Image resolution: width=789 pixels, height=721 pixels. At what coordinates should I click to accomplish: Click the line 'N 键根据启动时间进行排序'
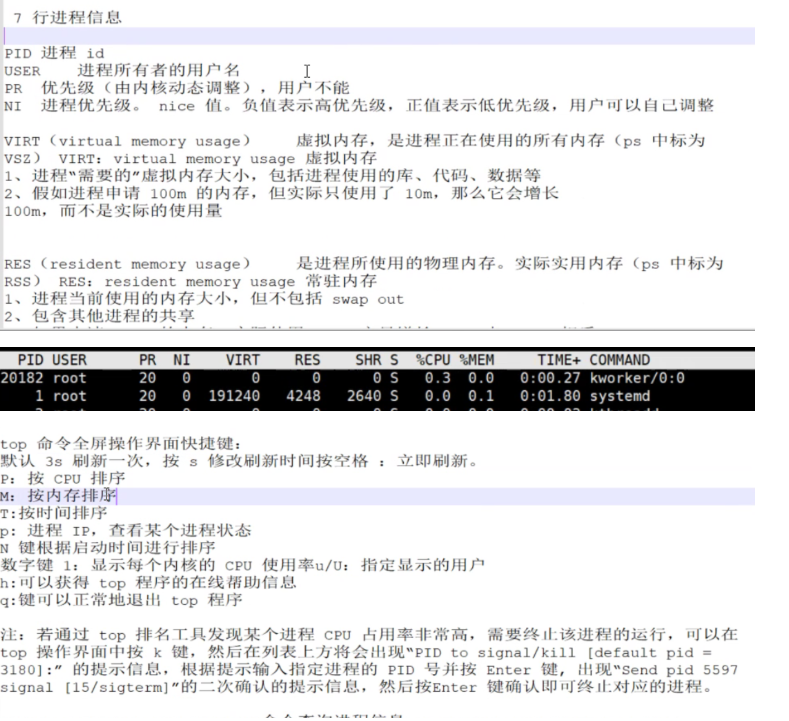(108, 548)
